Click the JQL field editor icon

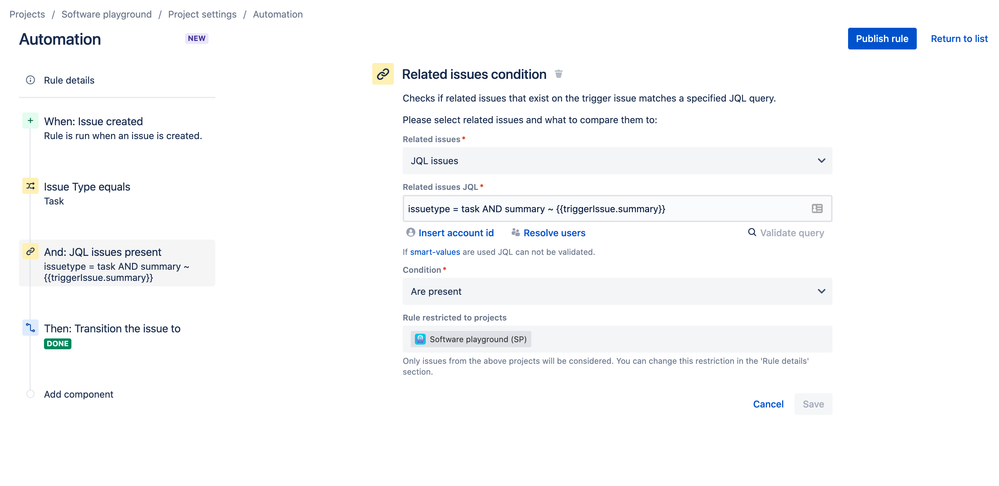817,208
